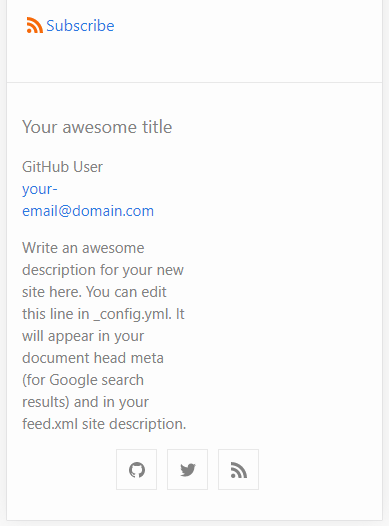
Task: Click the 'Write an awesome' text line
Action: click(83, 248)
